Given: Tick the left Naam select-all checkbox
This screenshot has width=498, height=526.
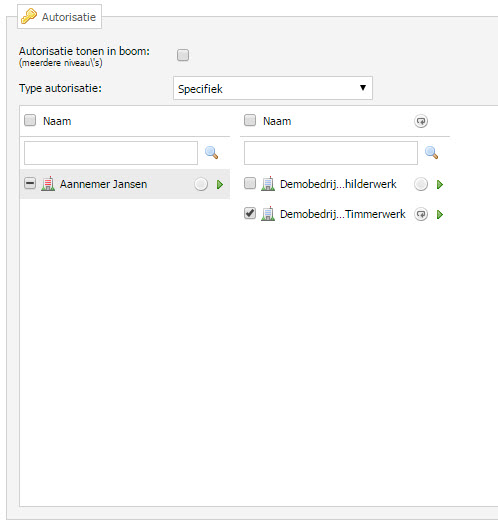Looking at the screenshot, I should tap(30, 120).
